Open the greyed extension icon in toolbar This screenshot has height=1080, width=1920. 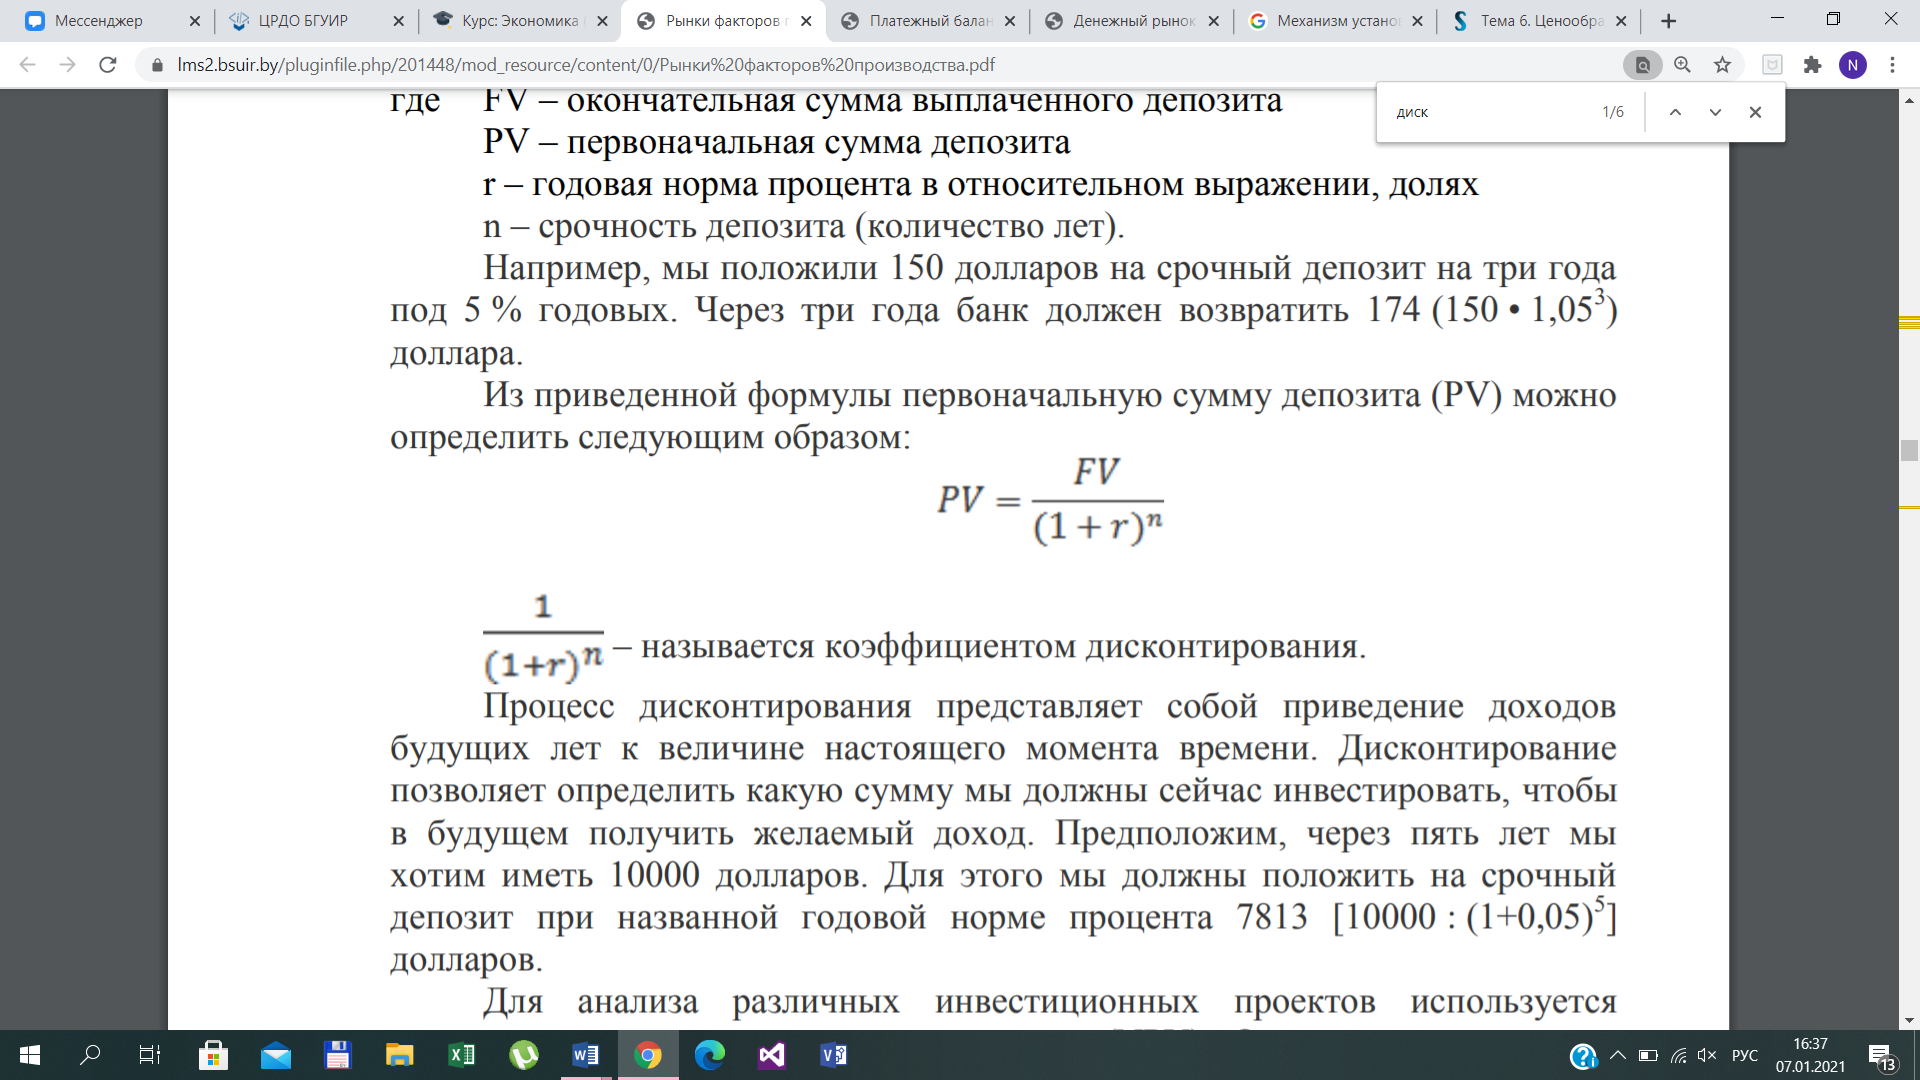(1772, 65)
